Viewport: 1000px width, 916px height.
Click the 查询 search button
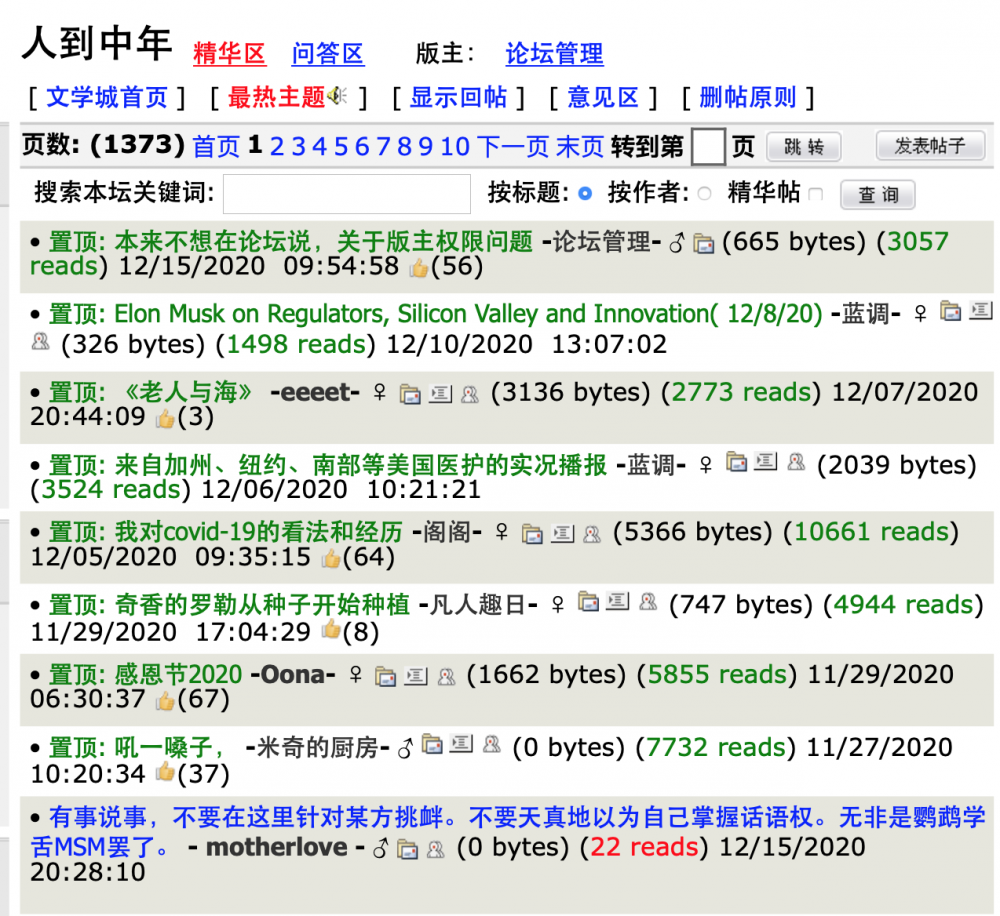(877, 194)
